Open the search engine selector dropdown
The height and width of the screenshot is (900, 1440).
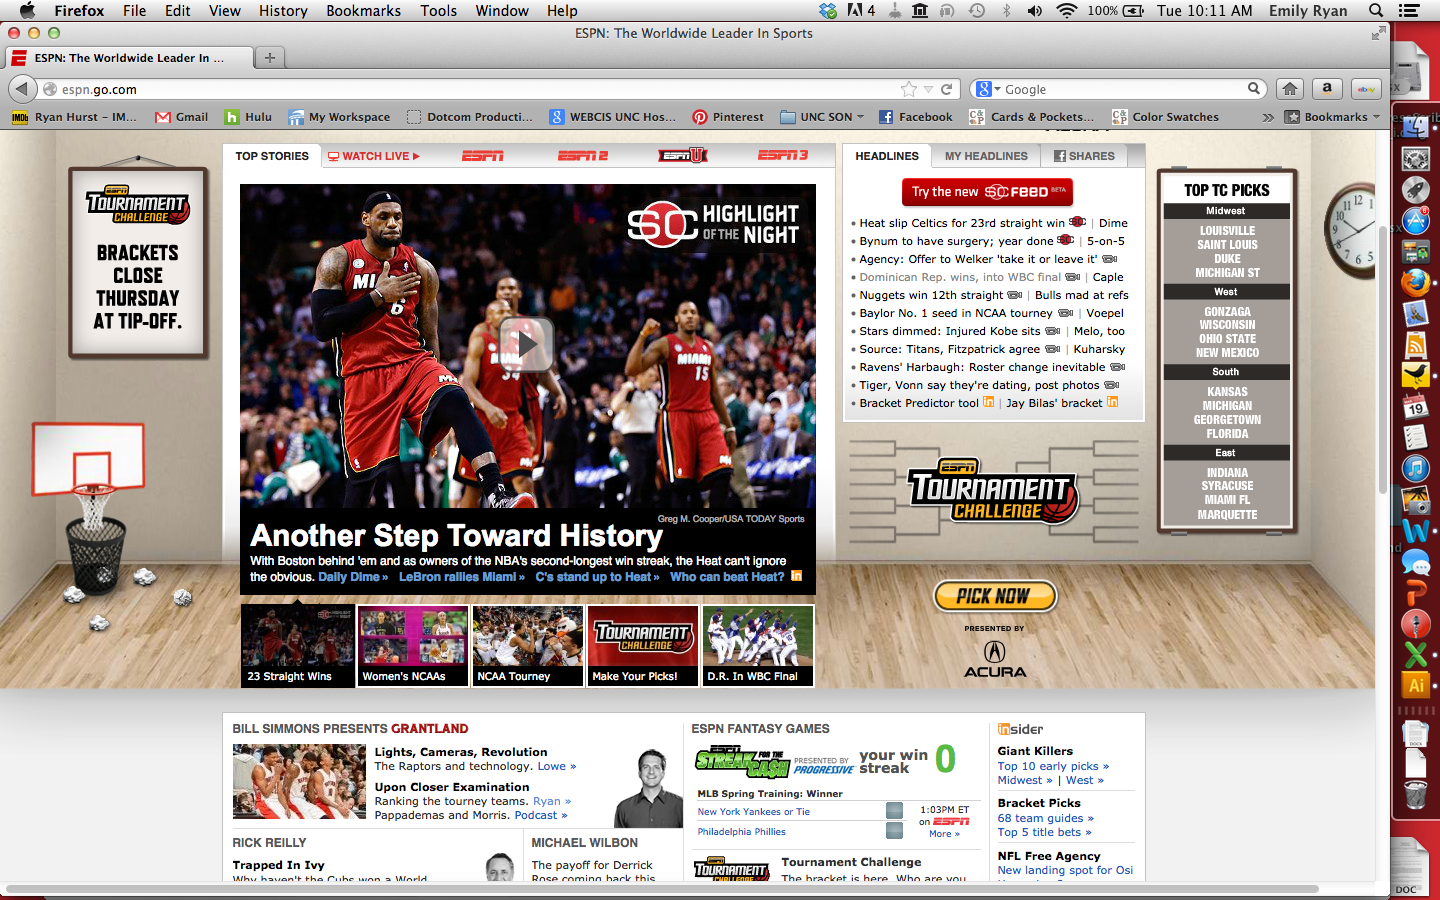click(x=988, y=89)
